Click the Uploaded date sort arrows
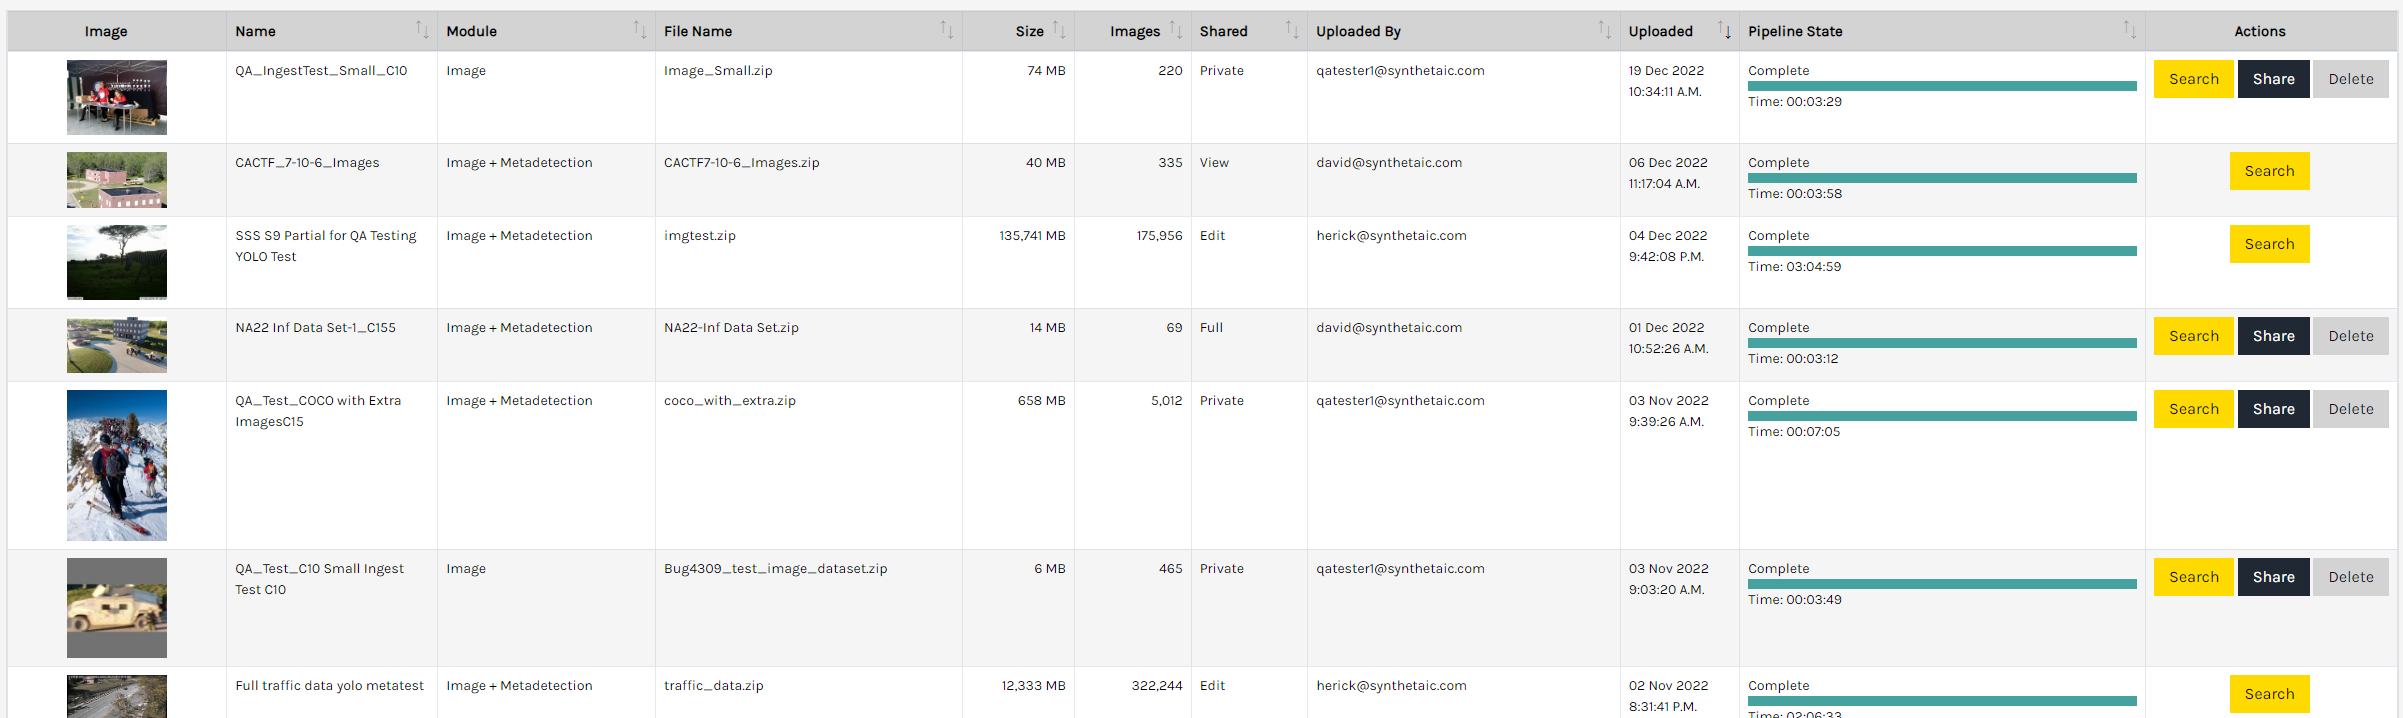Screen dimensions: 2403x718 click(x=1725, y=31)
